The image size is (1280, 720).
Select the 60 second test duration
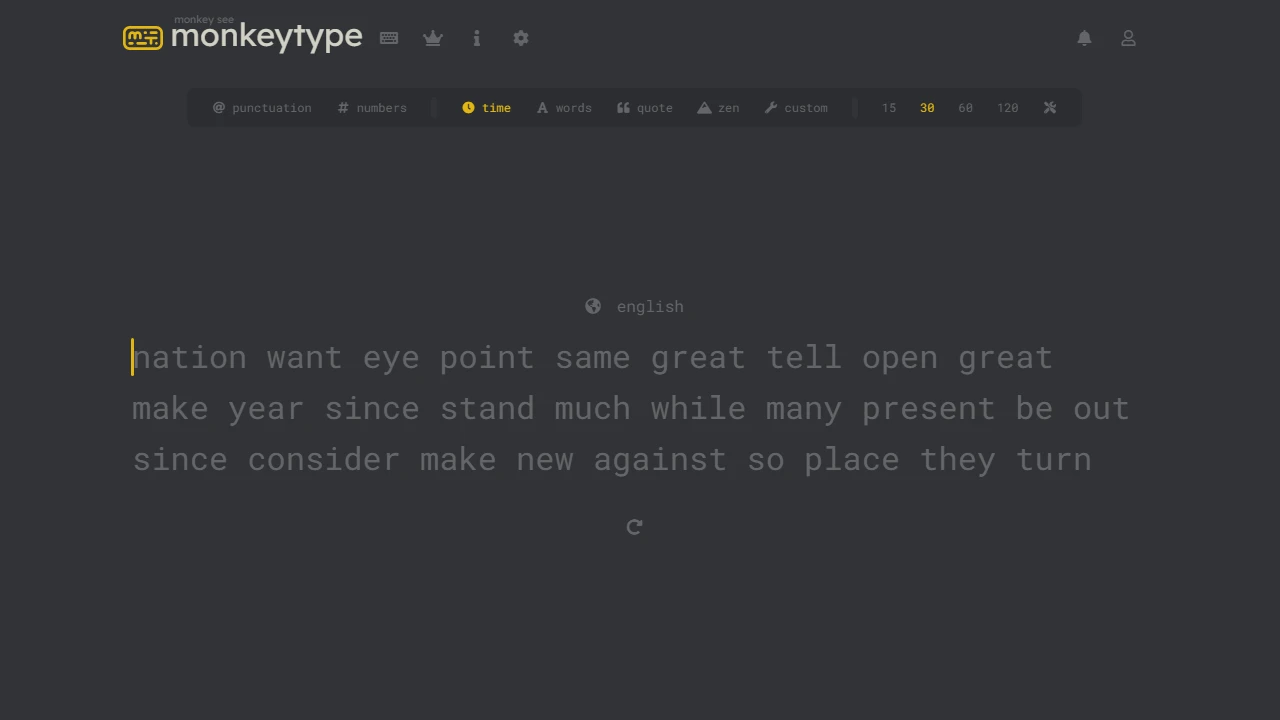(965, 108)
